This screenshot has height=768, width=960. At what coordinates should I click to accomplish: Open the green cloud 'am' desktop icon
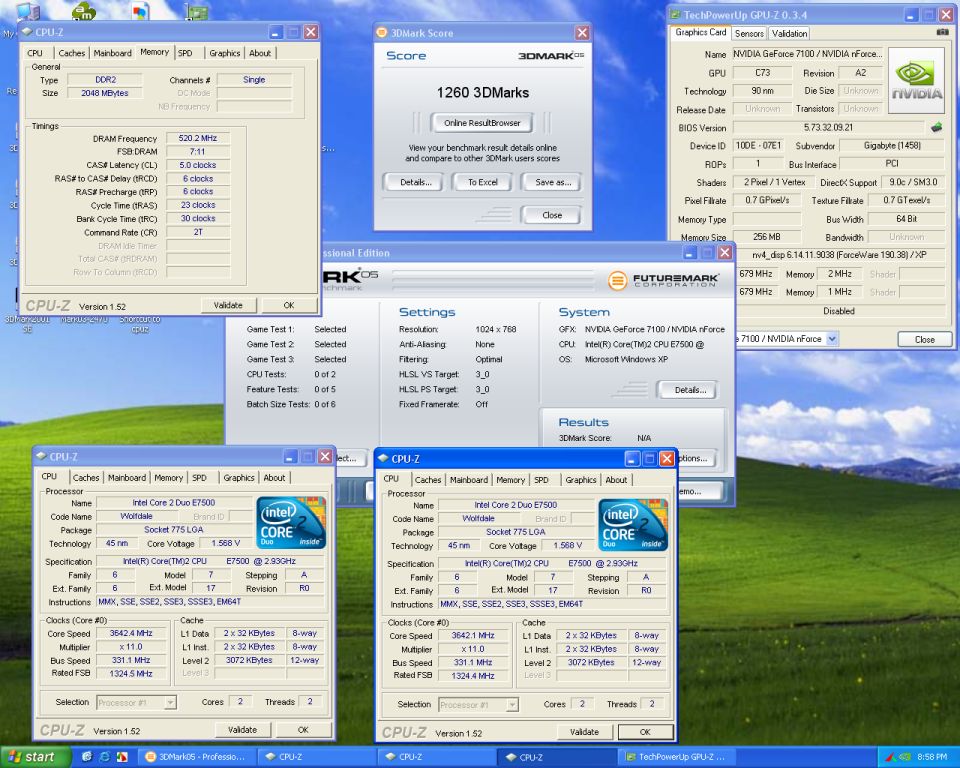pos(84,10)
